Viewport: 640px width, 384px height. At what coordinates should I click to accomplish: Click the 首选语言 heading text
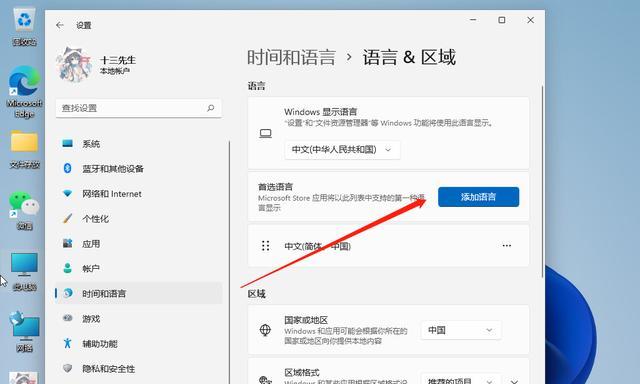276,187
